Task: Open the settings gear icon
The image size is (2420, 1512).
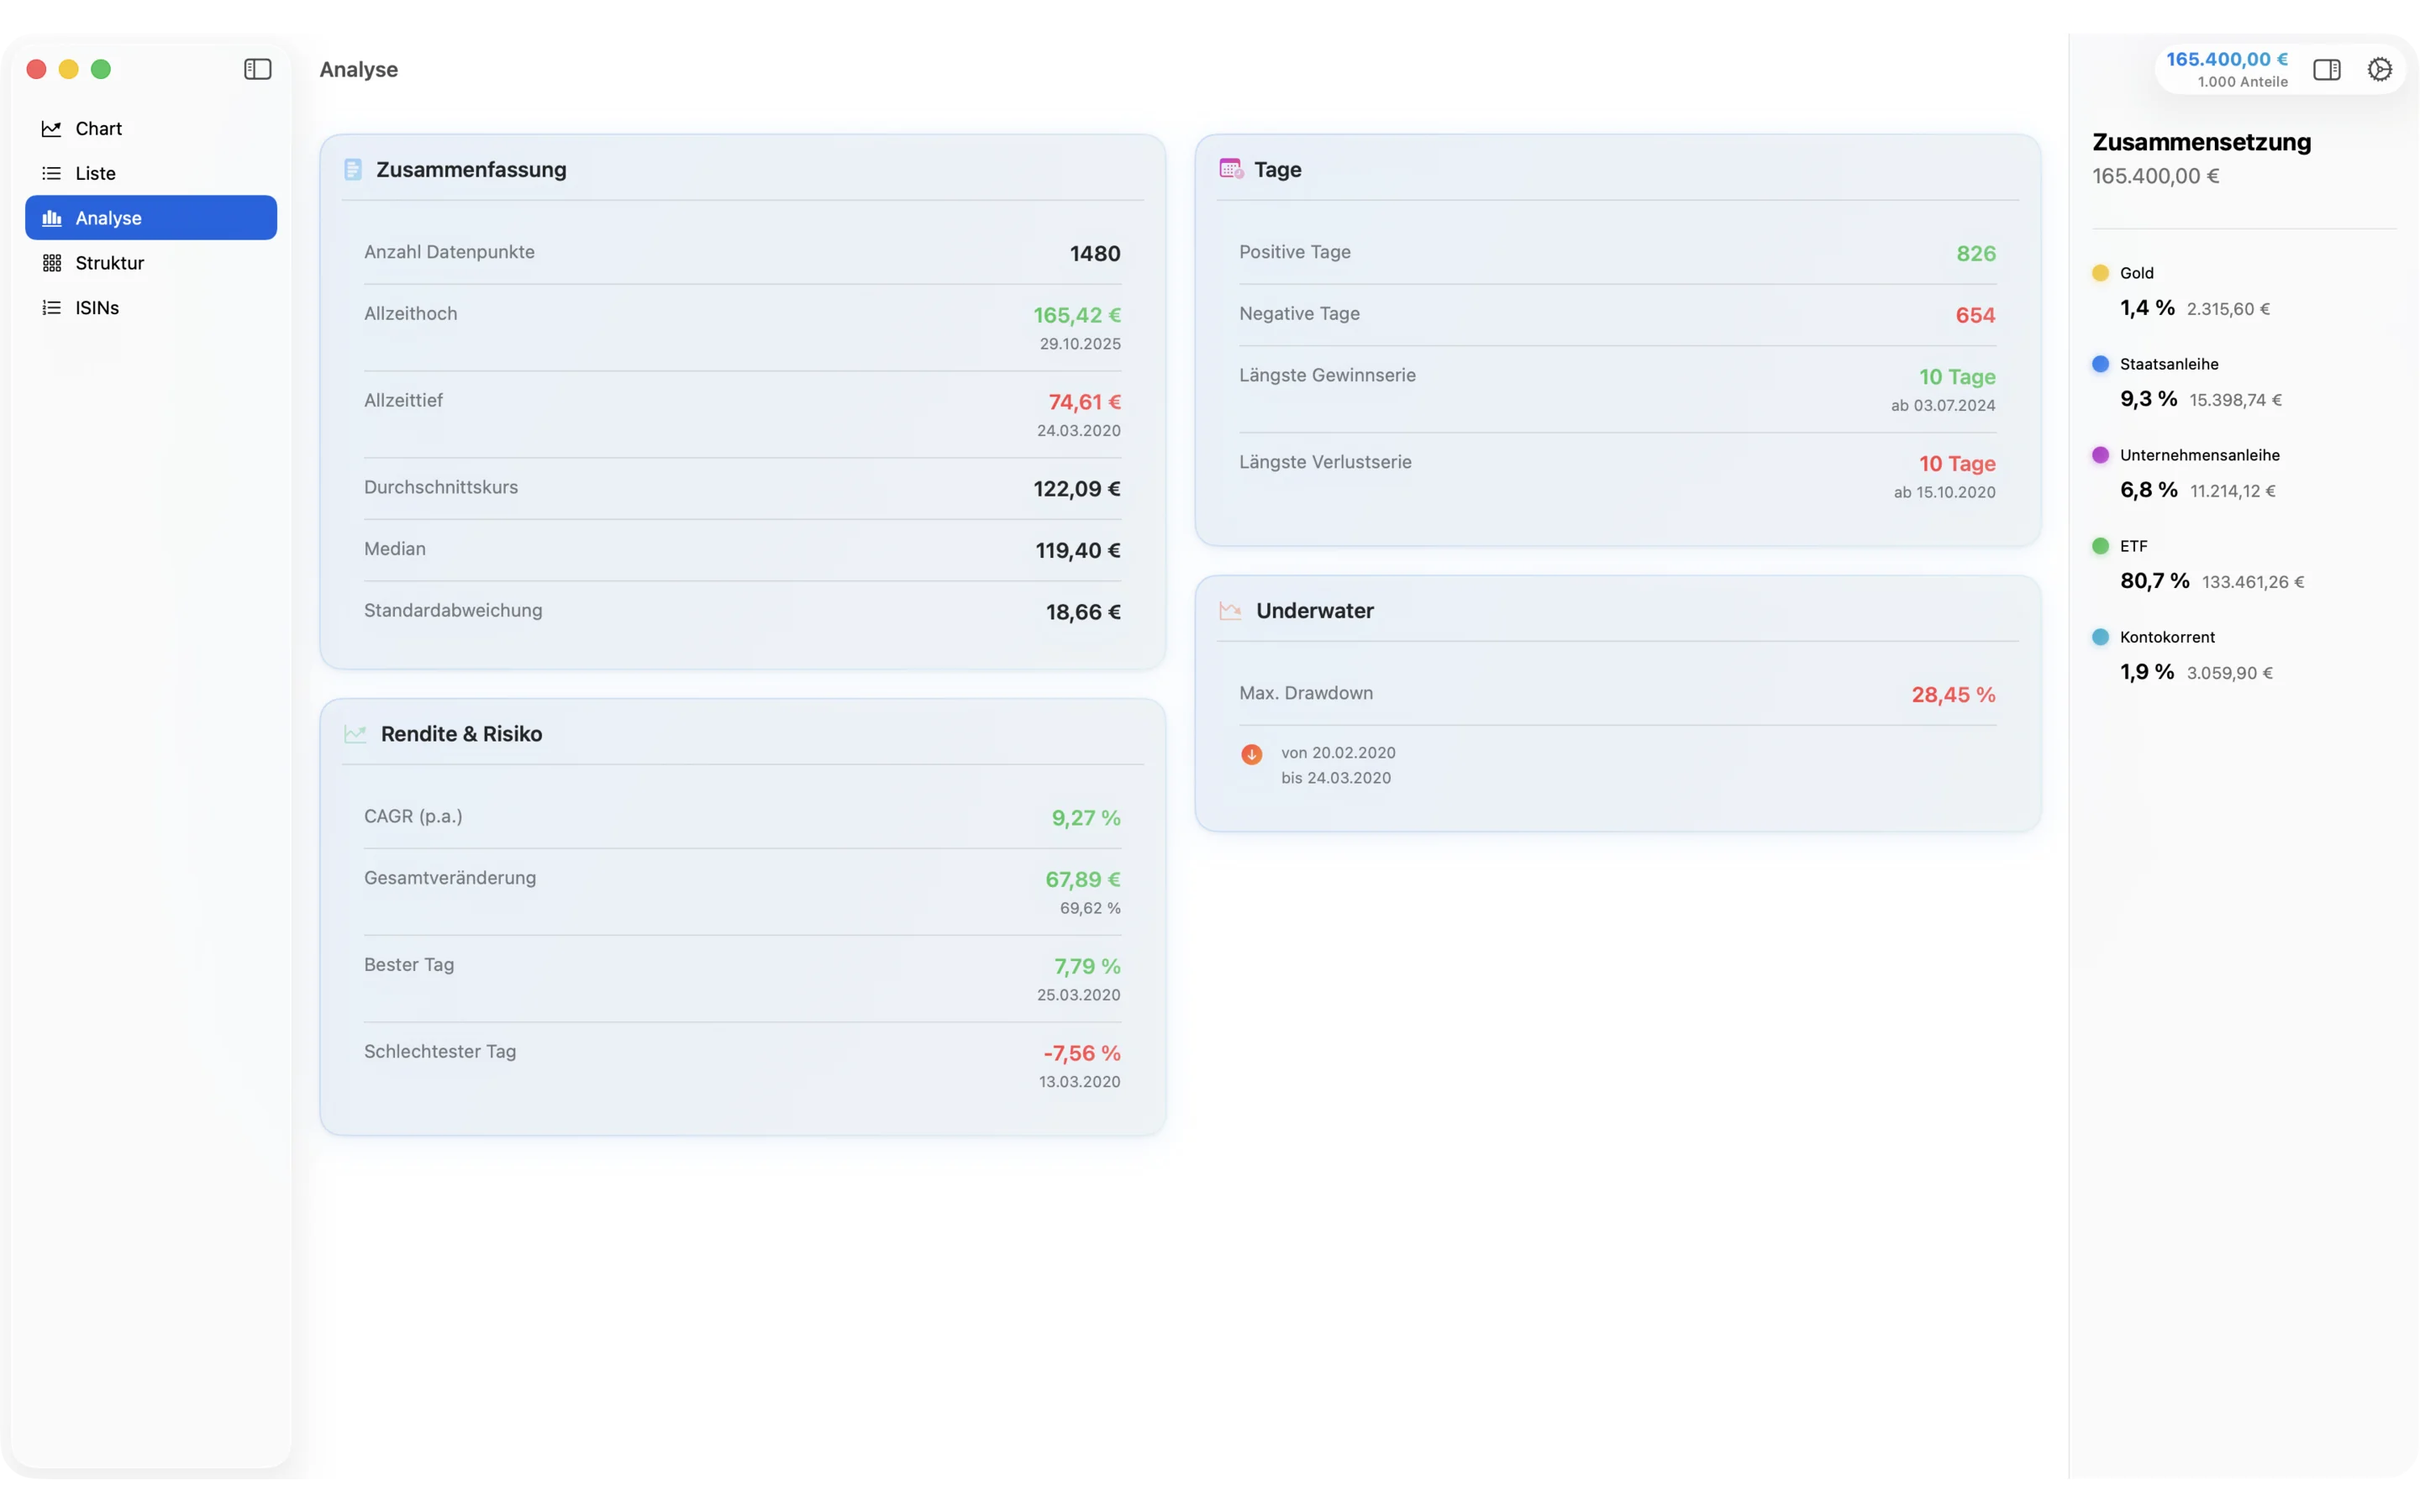Action: coord(2379,68)
